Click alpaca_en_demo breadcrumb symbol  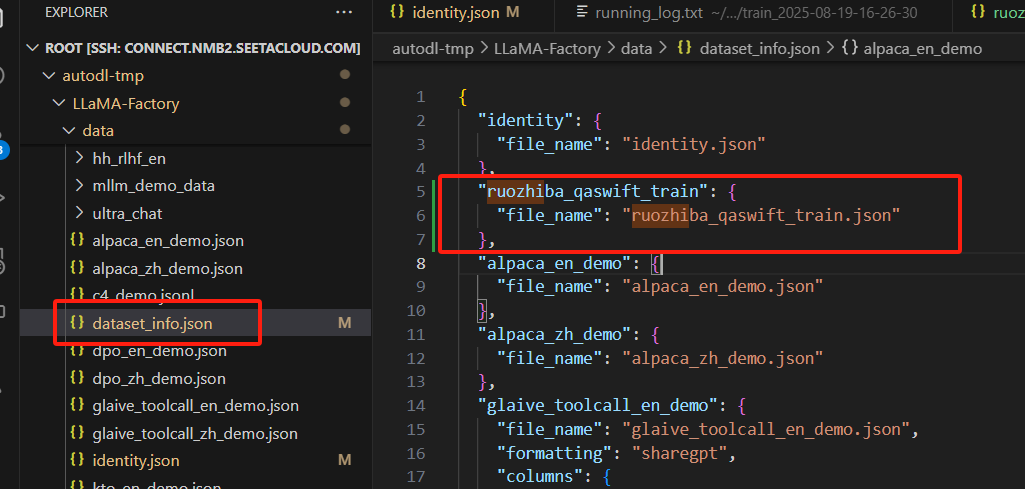coord(922,49)
